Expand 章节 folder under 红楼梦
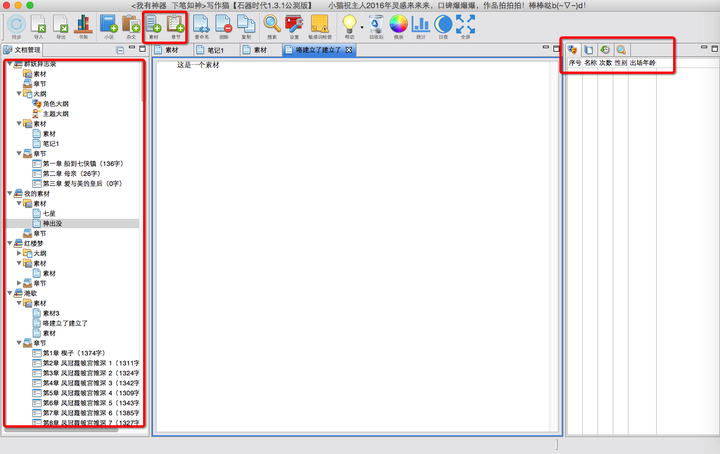 19,283
